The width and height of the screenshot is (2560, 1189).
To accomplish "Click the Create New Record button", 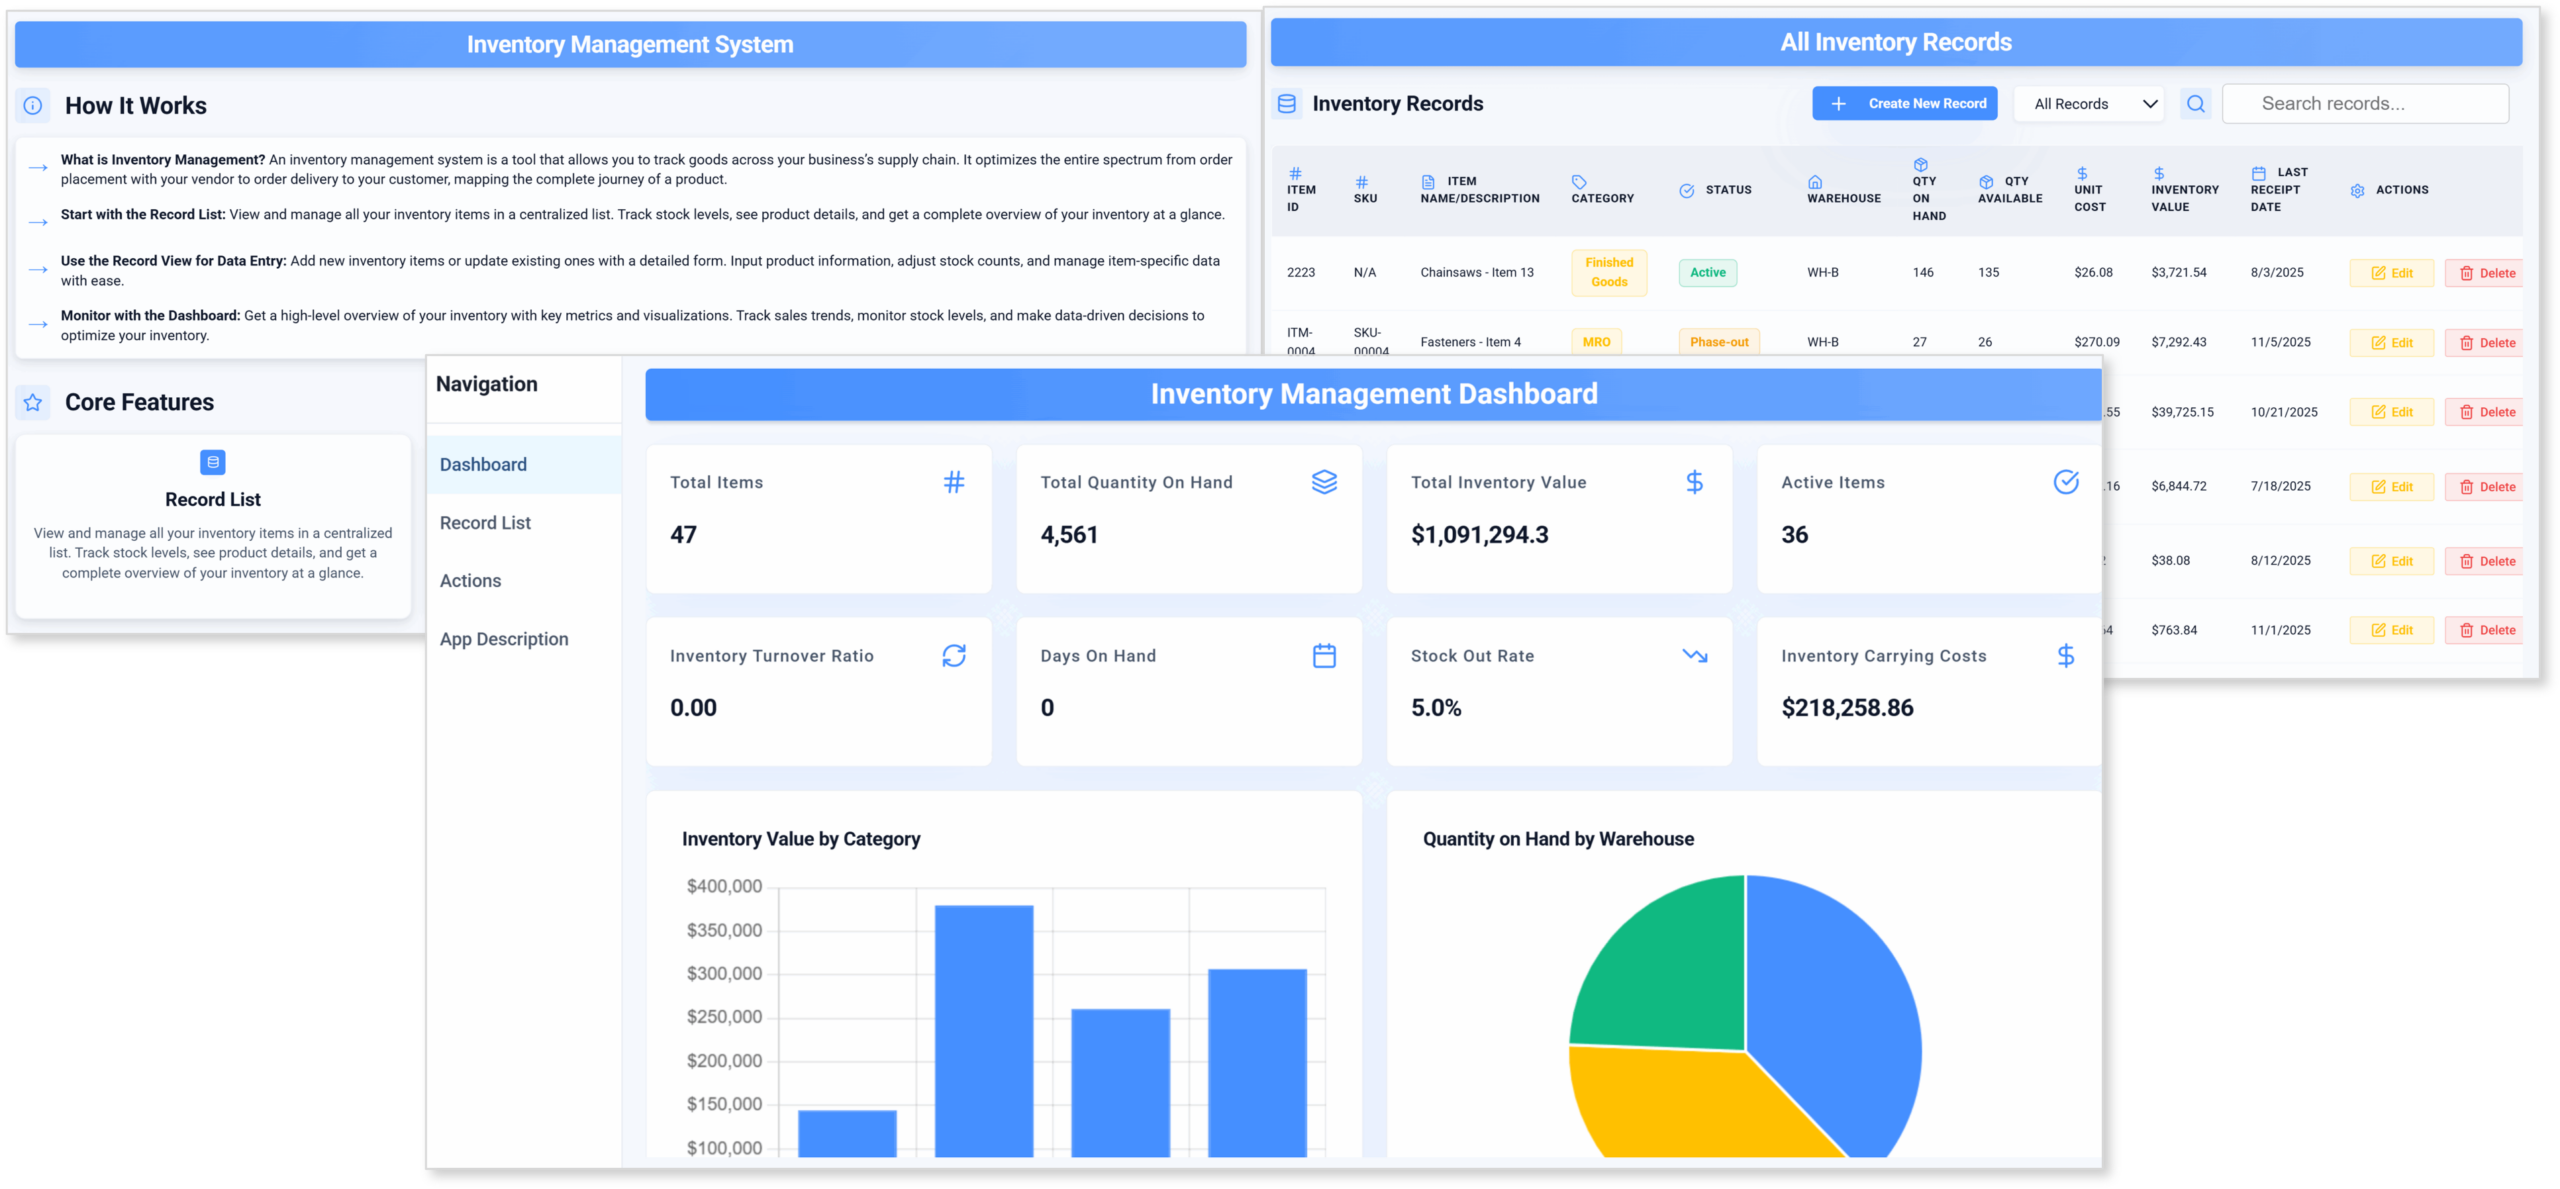I will coord(1904,103).
